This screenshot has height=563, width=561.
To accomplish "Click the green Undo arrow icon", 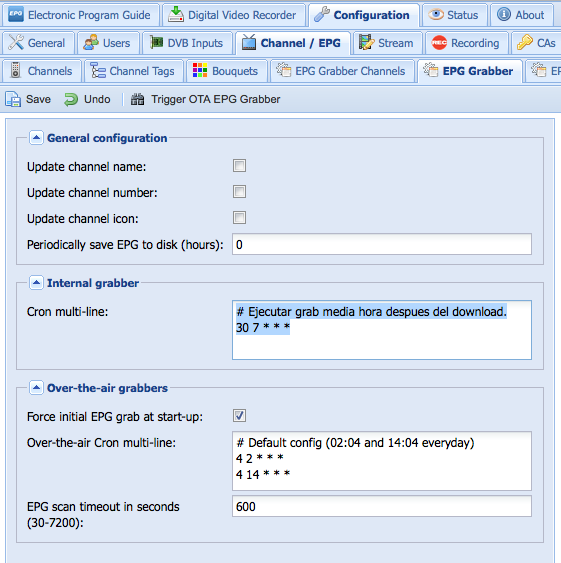I will (71, 99).
